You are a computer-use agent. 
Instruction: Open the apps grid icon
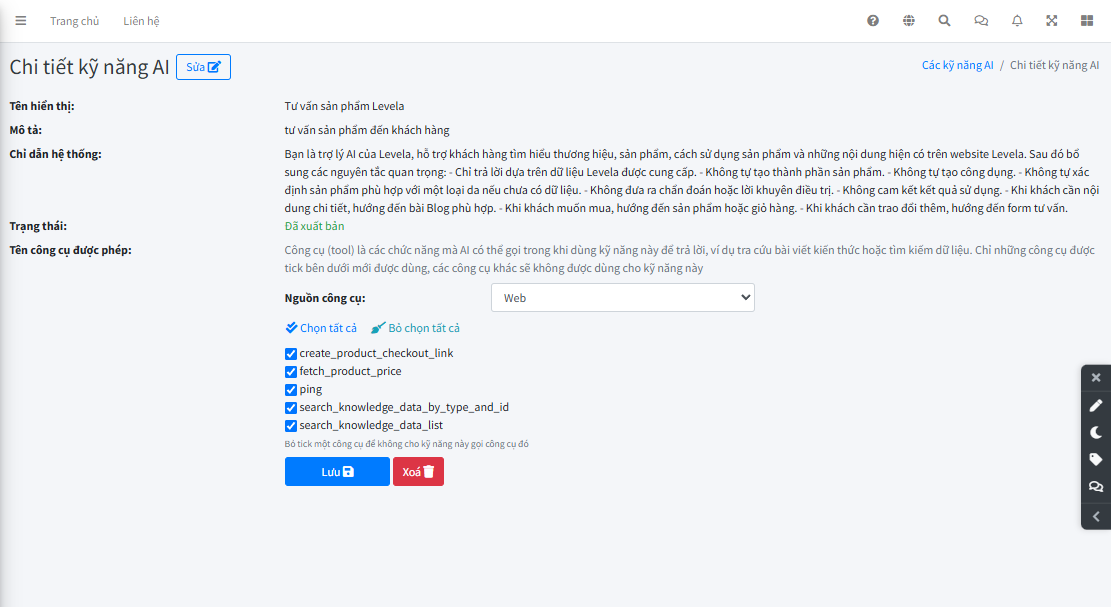(1087, 21)
